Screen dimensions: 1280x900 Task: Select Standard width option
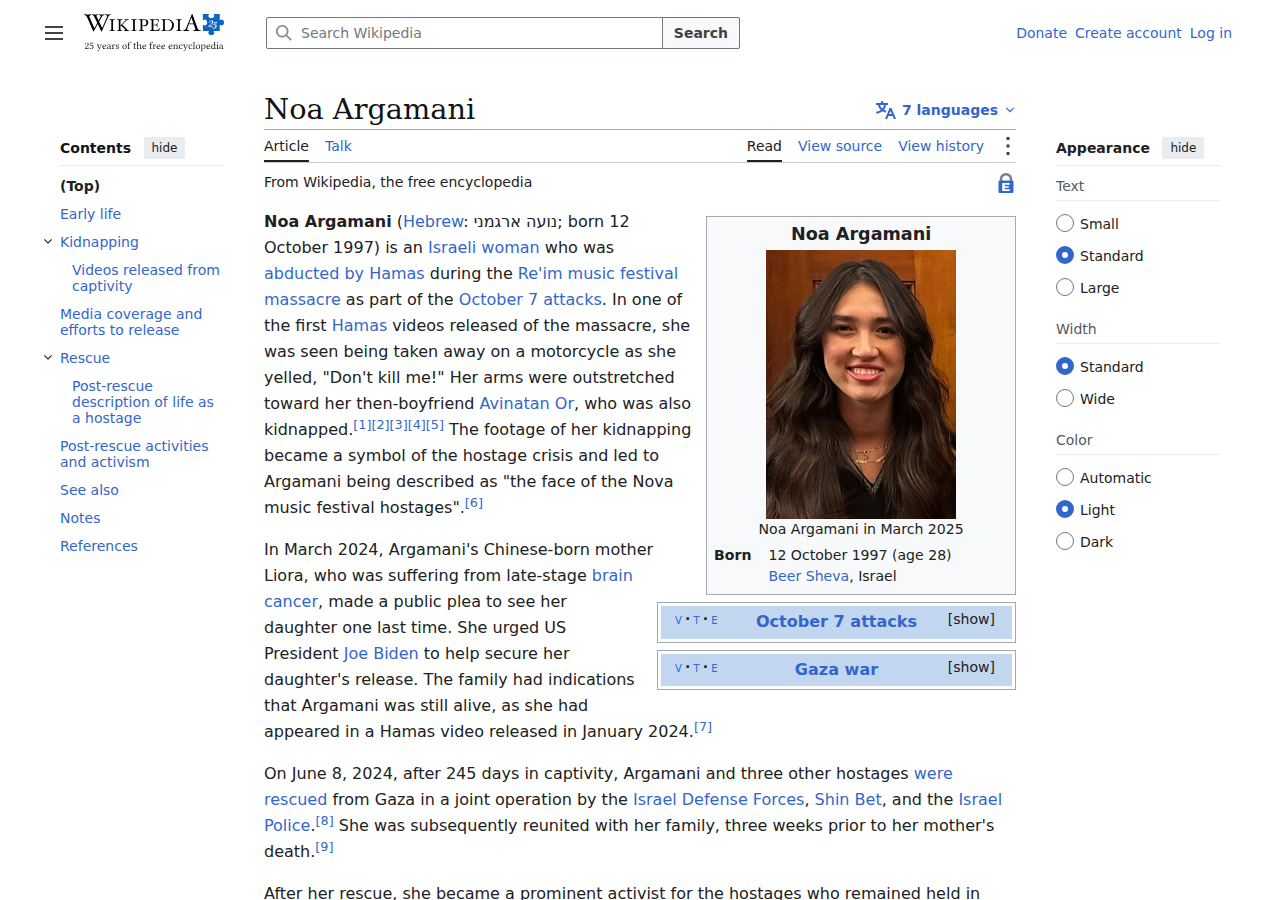pyautogui.click(x=1065, y=367)
